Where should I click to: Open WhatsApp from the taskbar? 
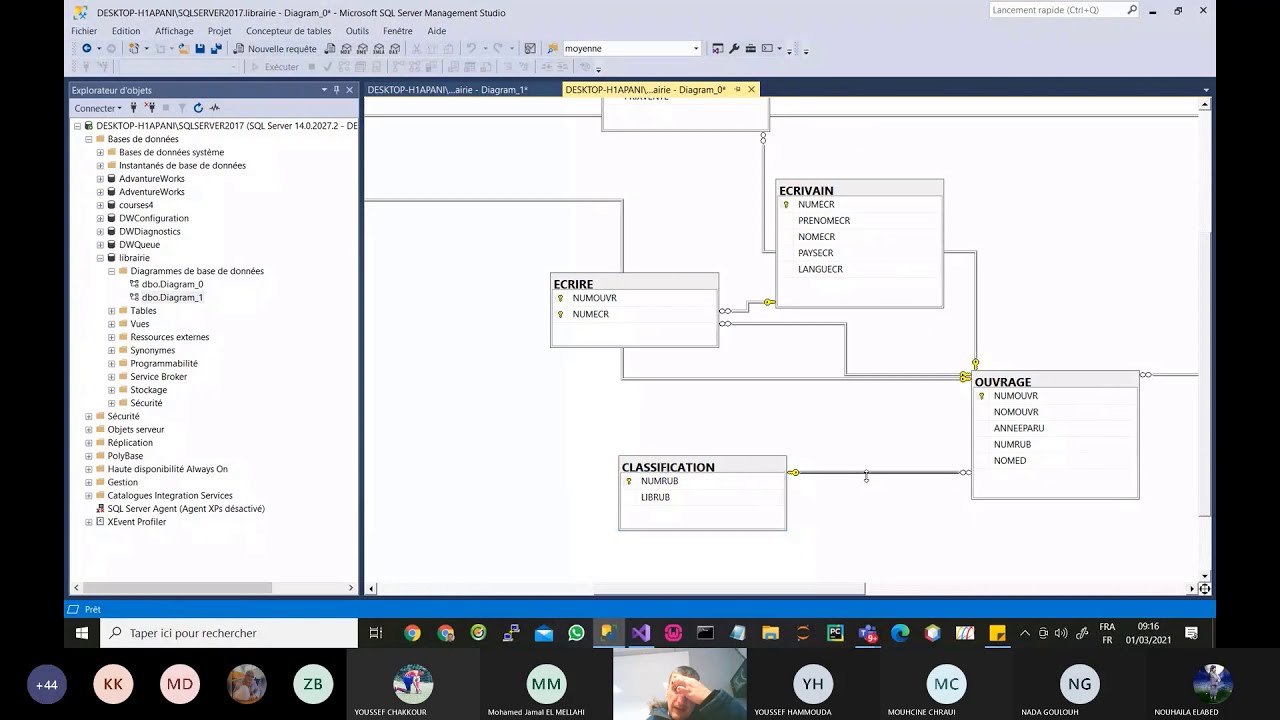[576, 633]
